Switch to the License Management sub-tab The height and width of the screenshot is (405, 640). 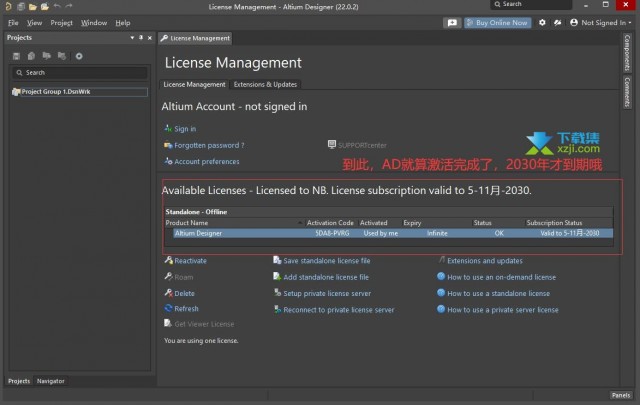pyautogui.click(x=194, y=85)
